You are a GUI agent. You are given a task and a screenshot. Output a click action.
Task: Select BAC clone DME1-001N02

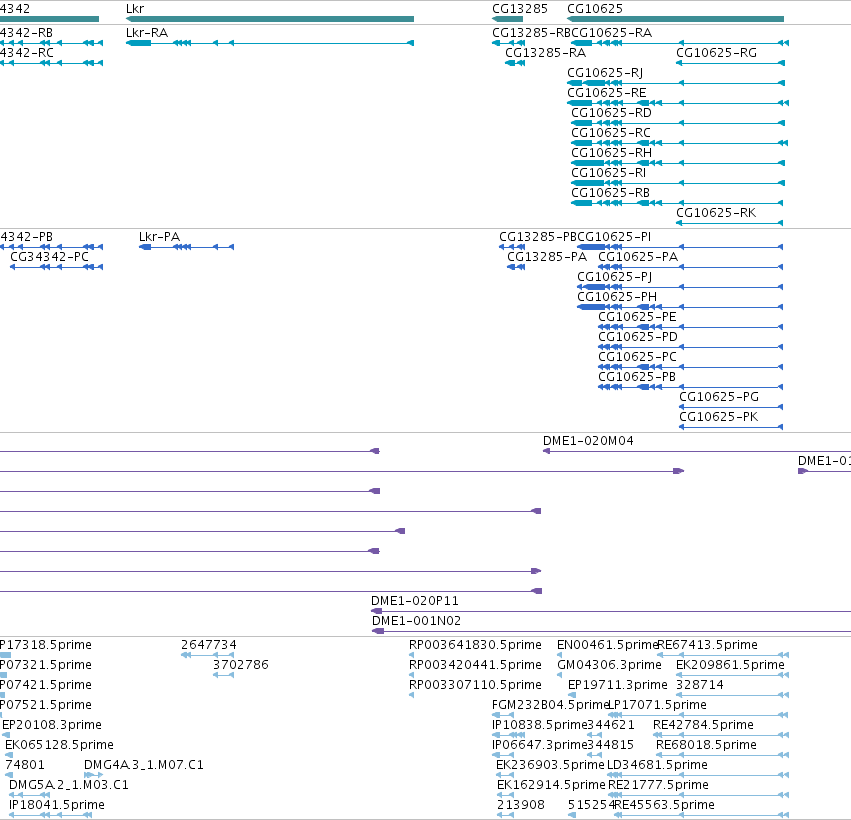pos(612,631)
